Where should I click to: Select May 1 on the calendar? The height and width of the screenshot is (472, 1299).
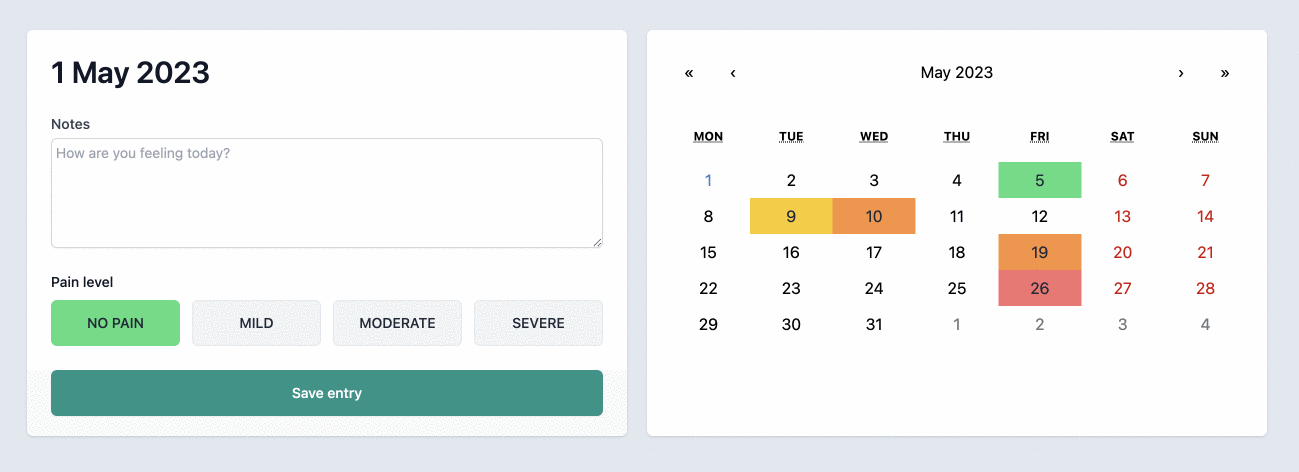click(708, 180)
